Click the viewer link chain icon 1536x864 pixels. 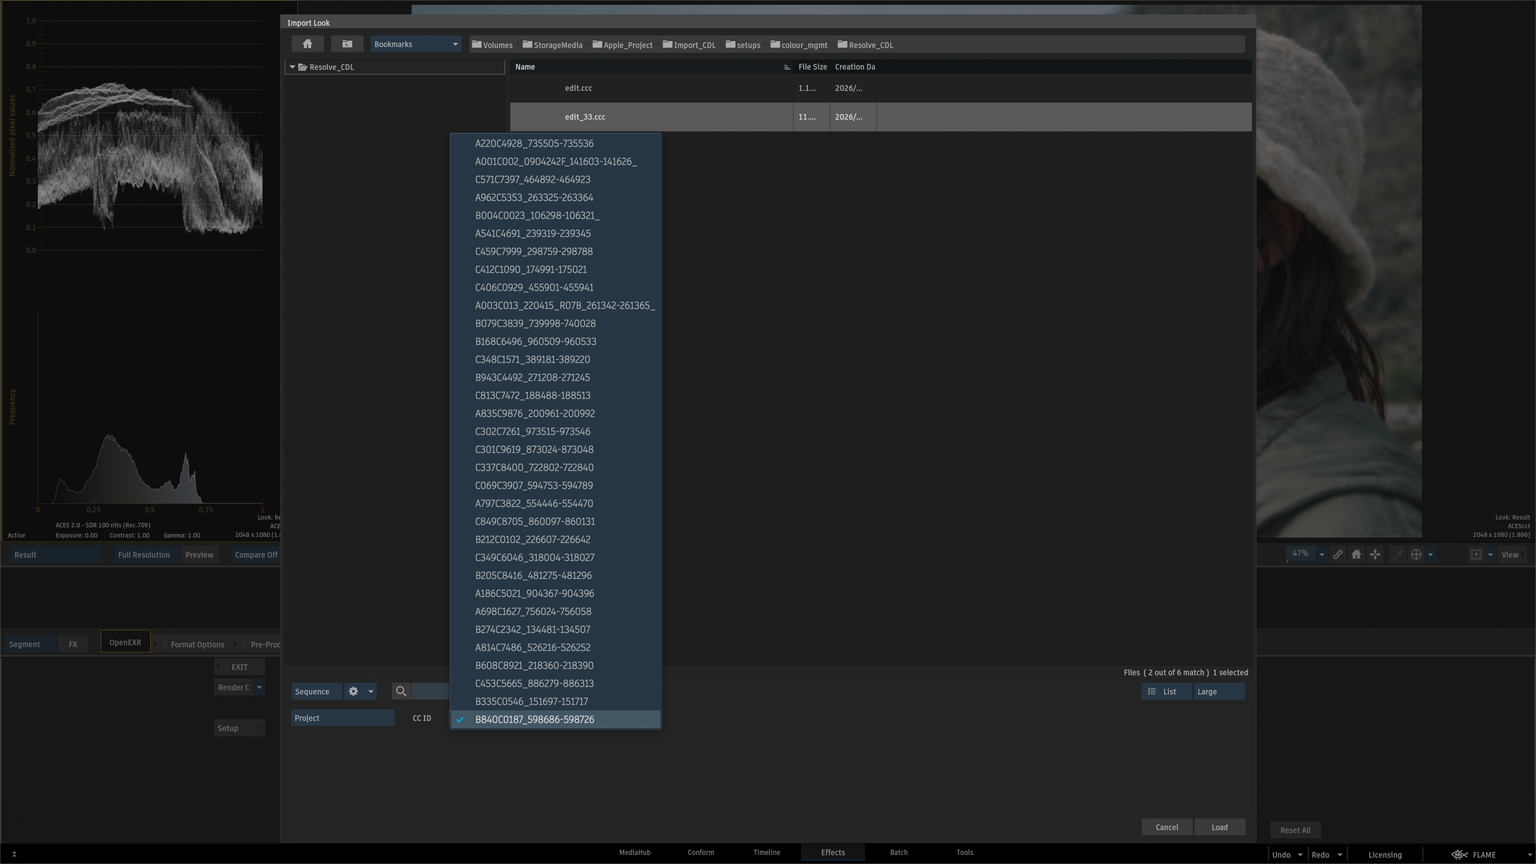coord(1337,554)
